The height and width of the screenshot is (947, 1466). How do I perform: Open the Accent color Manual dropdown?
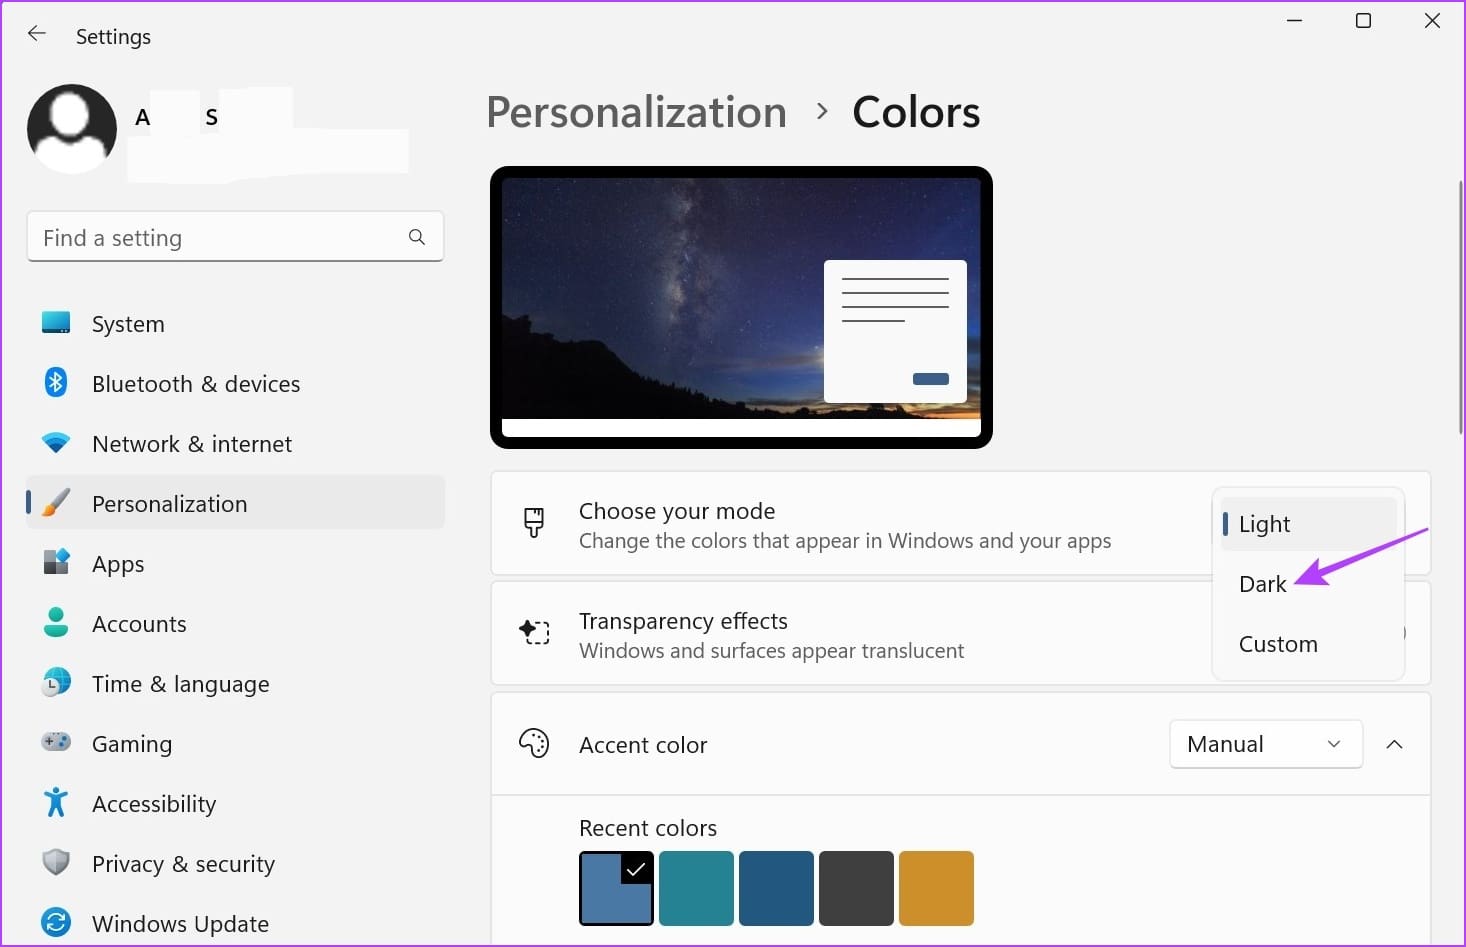click(x=1265, y=744)
